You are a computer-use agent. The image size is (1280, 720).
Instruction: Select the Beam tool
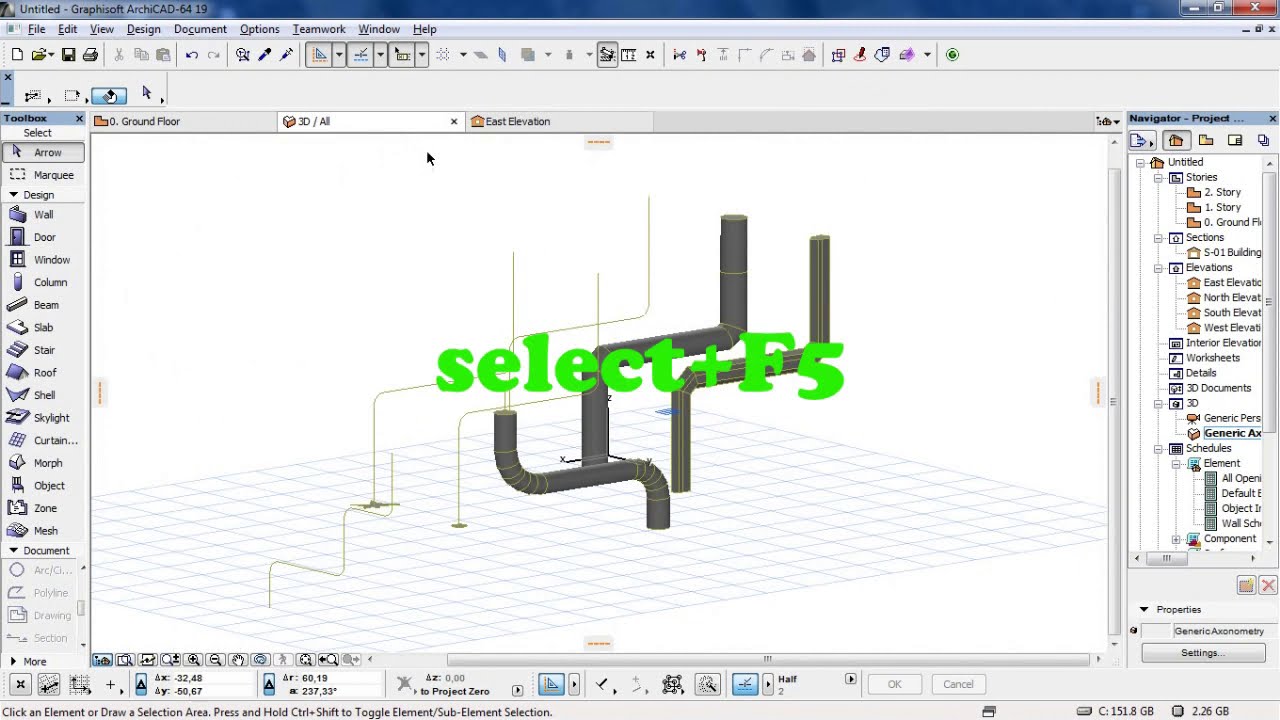tap(42, 305)
